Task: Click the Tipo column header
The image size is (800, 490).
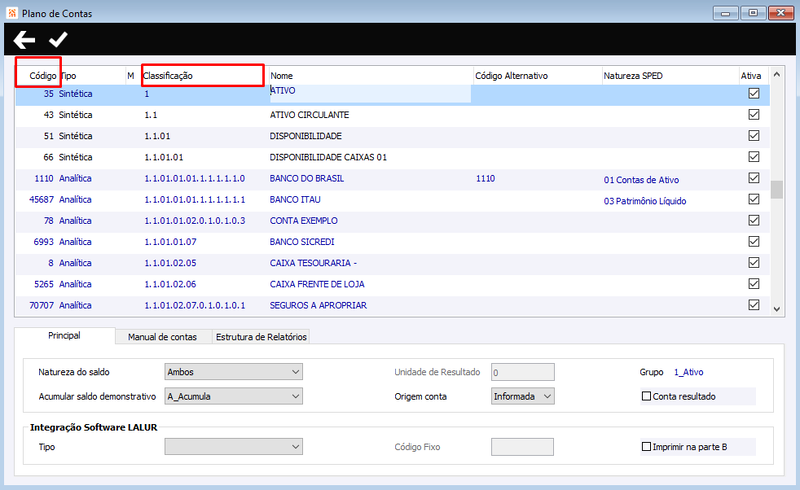Action: 68,76
